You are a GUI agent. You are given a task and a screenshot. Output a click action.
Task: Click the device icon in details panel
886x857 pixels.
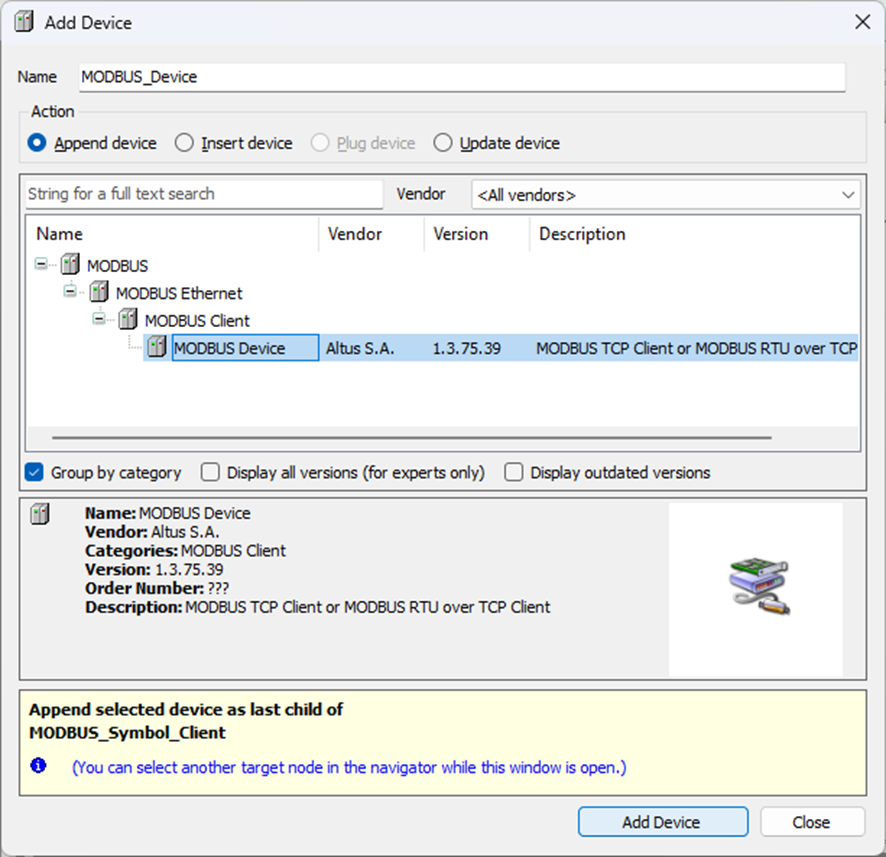(x=39, y=515)
